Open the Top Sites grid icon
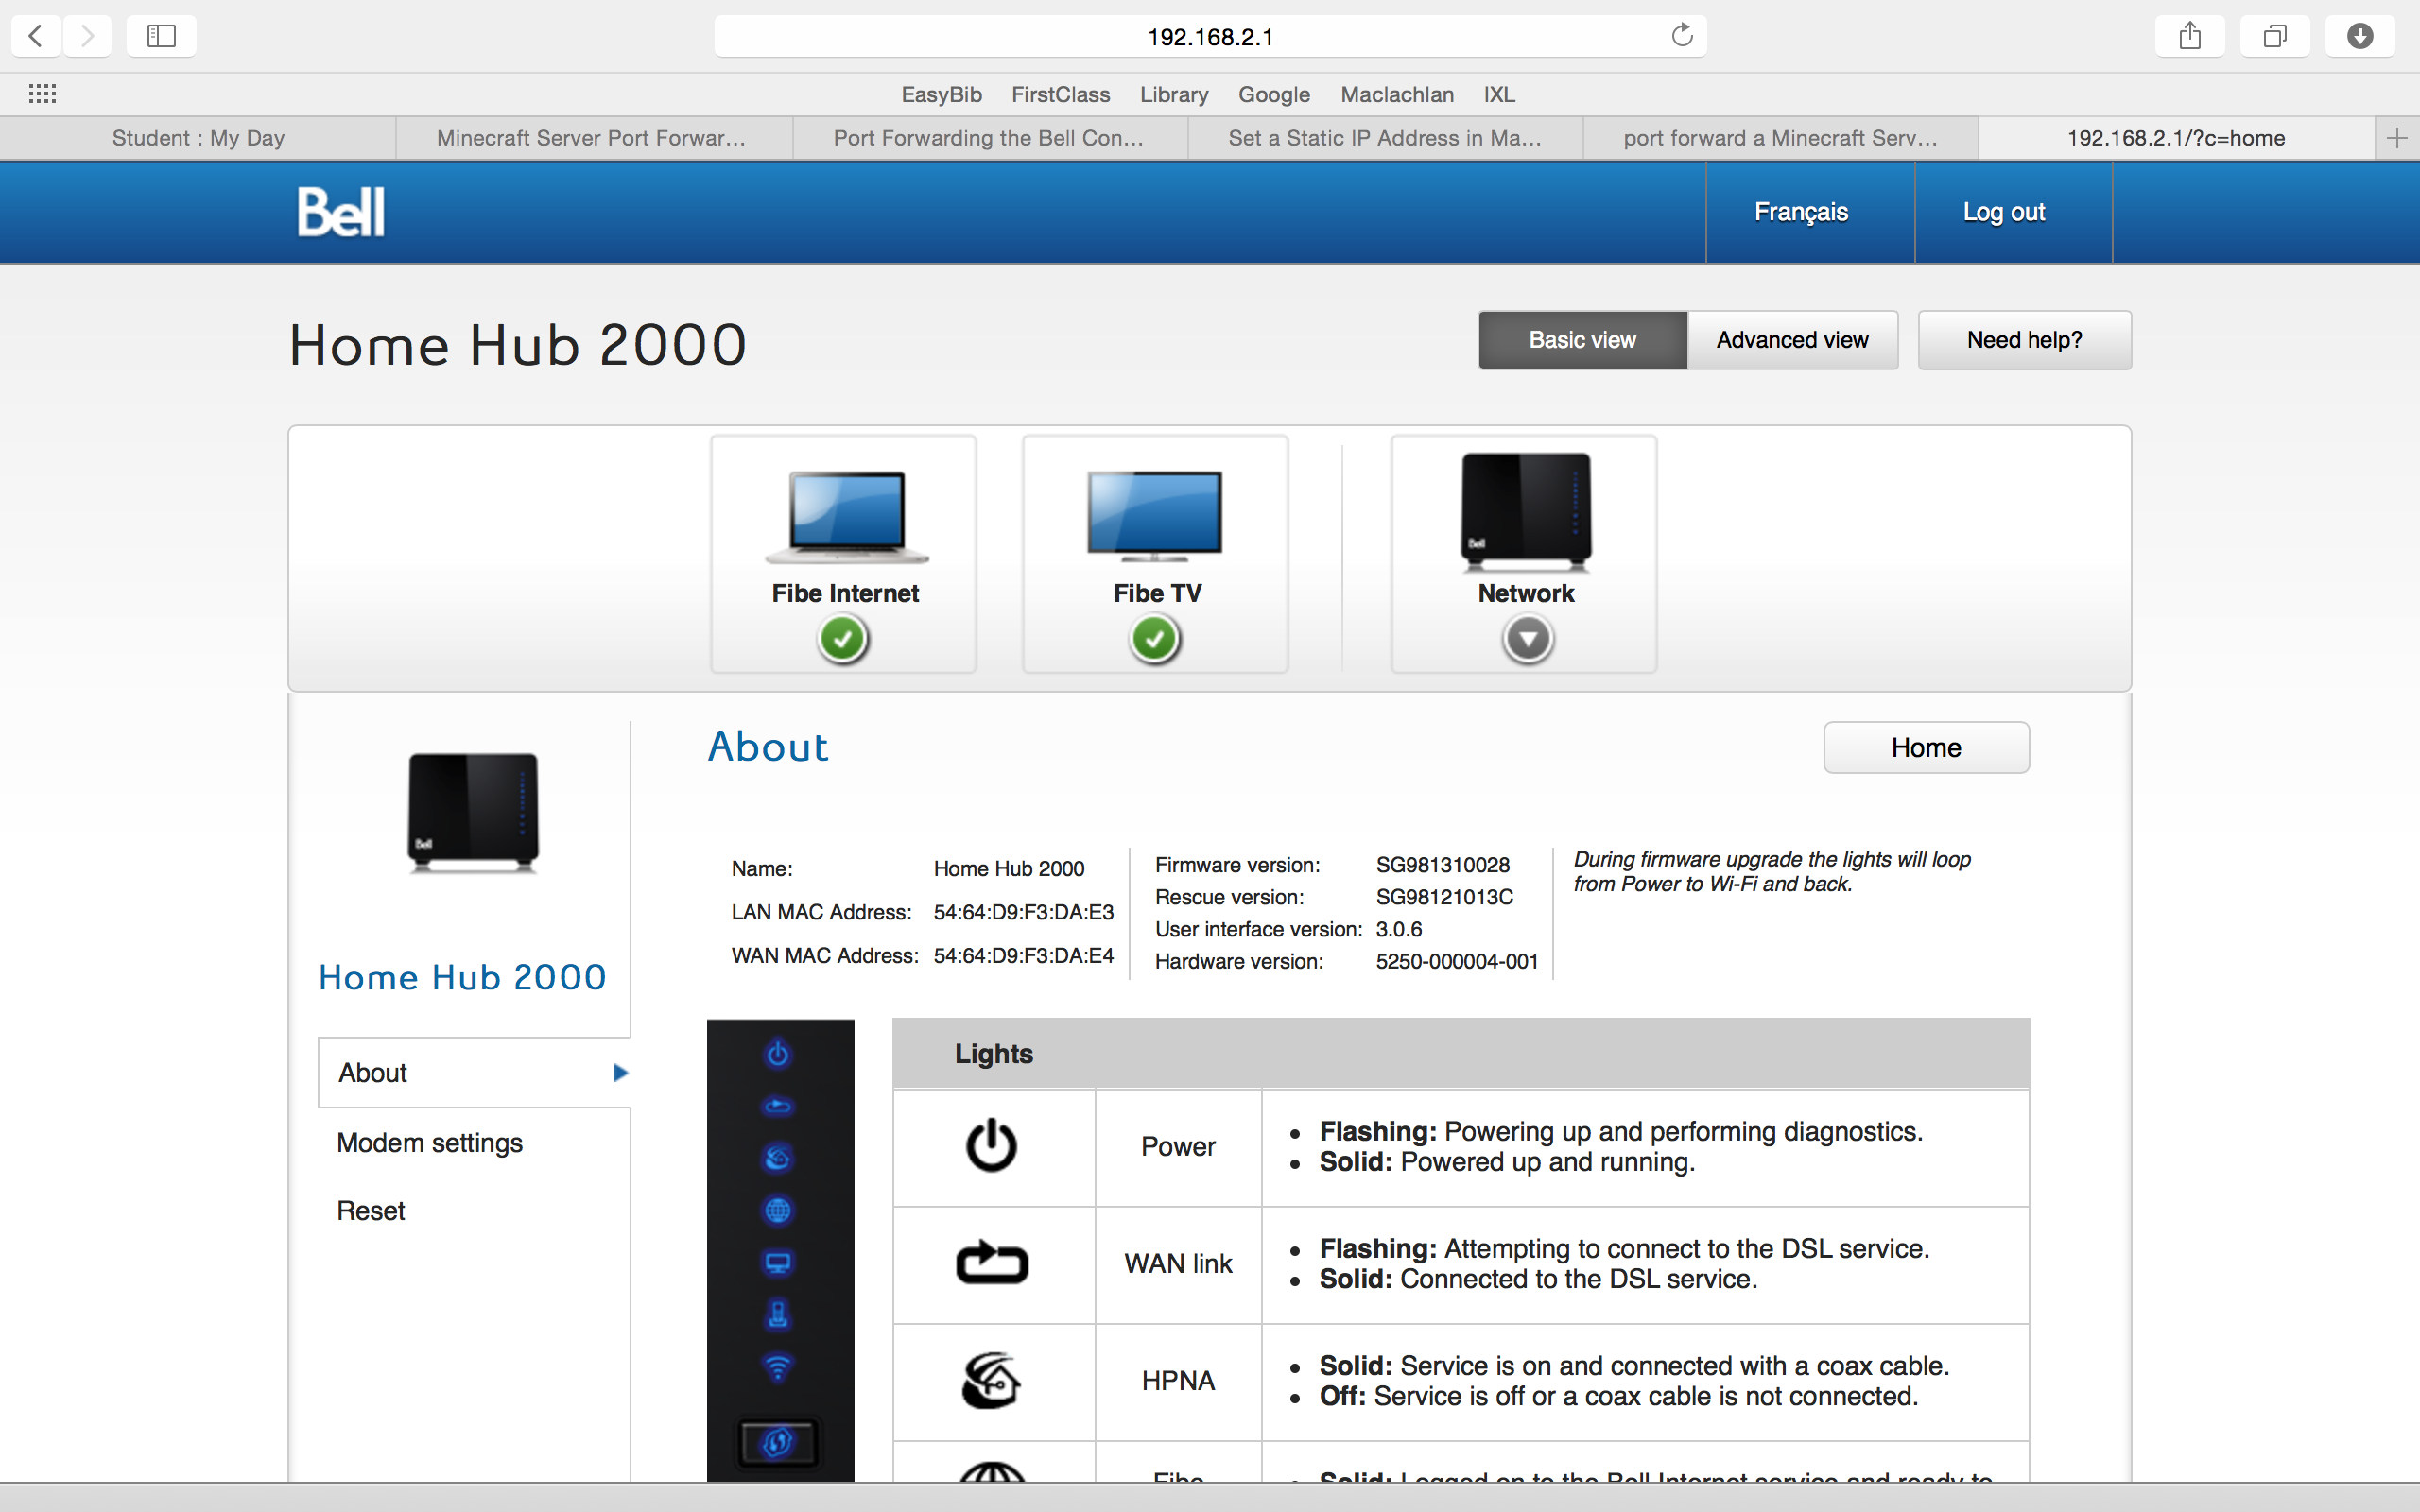 [42, 94]
